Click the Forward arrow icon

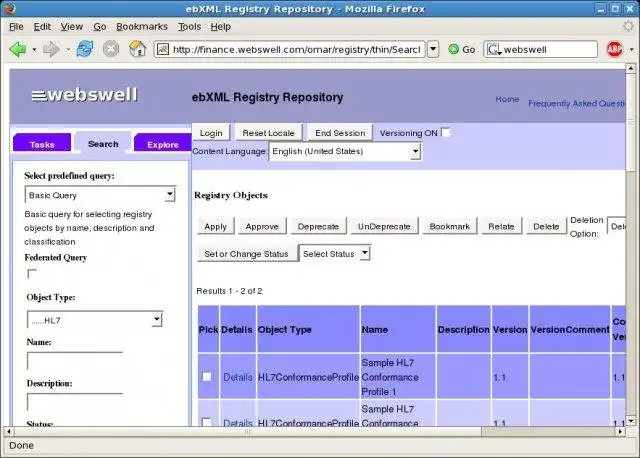[51, 49]
